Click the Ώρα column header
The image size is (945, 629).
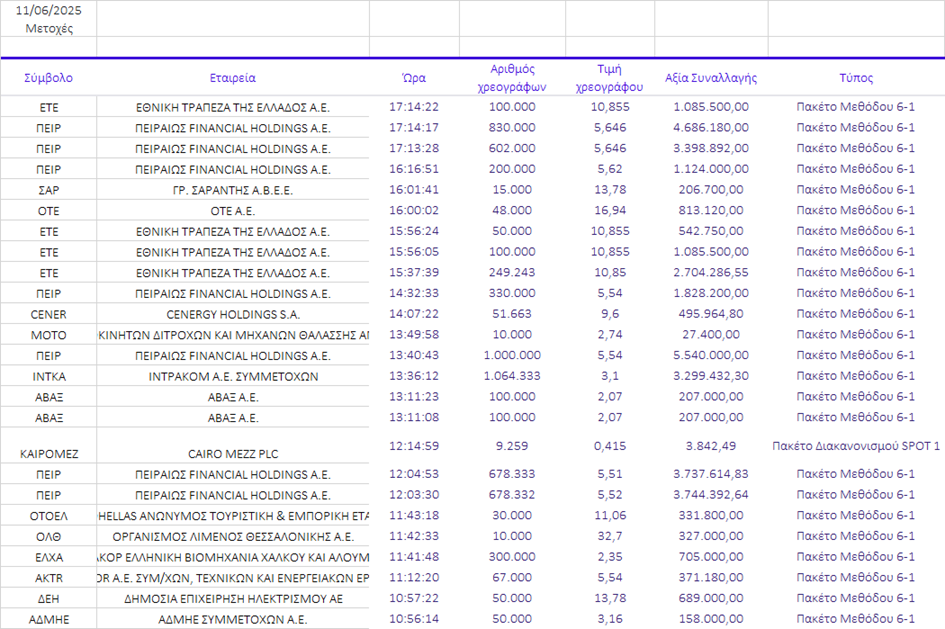[x=414, y=78]
